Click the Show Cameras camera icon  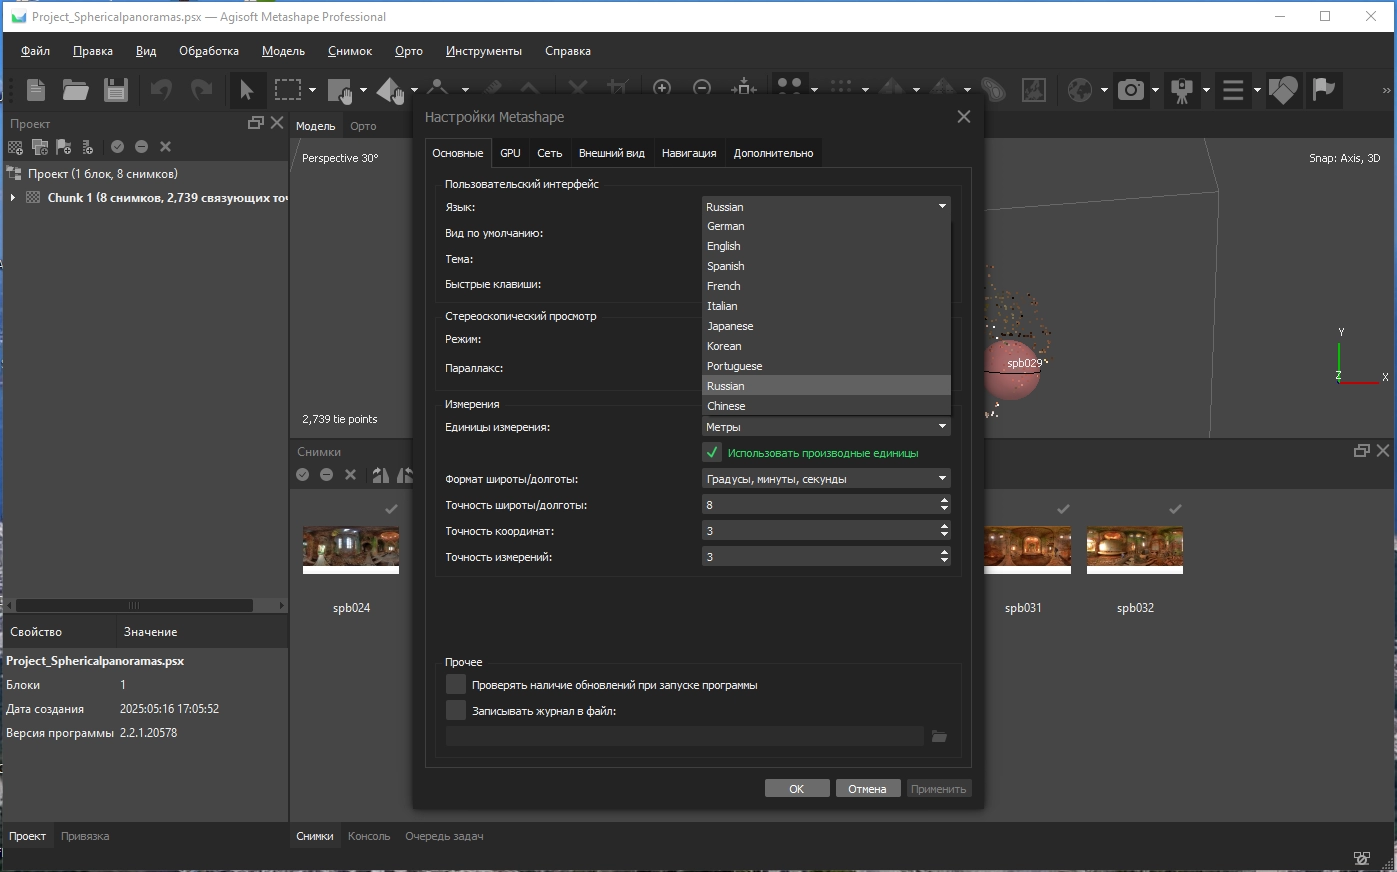tap(1131, 90)
